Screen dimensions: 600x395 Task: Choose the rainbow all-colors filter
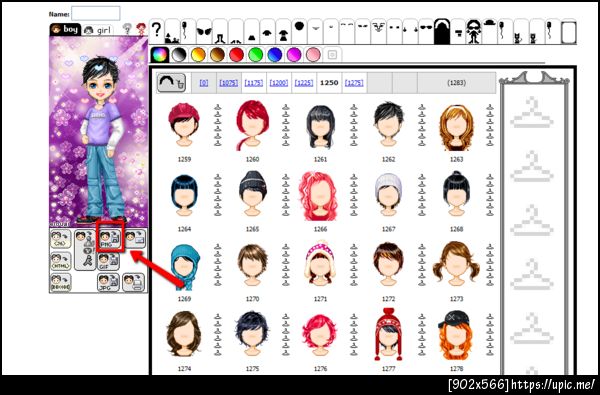point(160,55)
